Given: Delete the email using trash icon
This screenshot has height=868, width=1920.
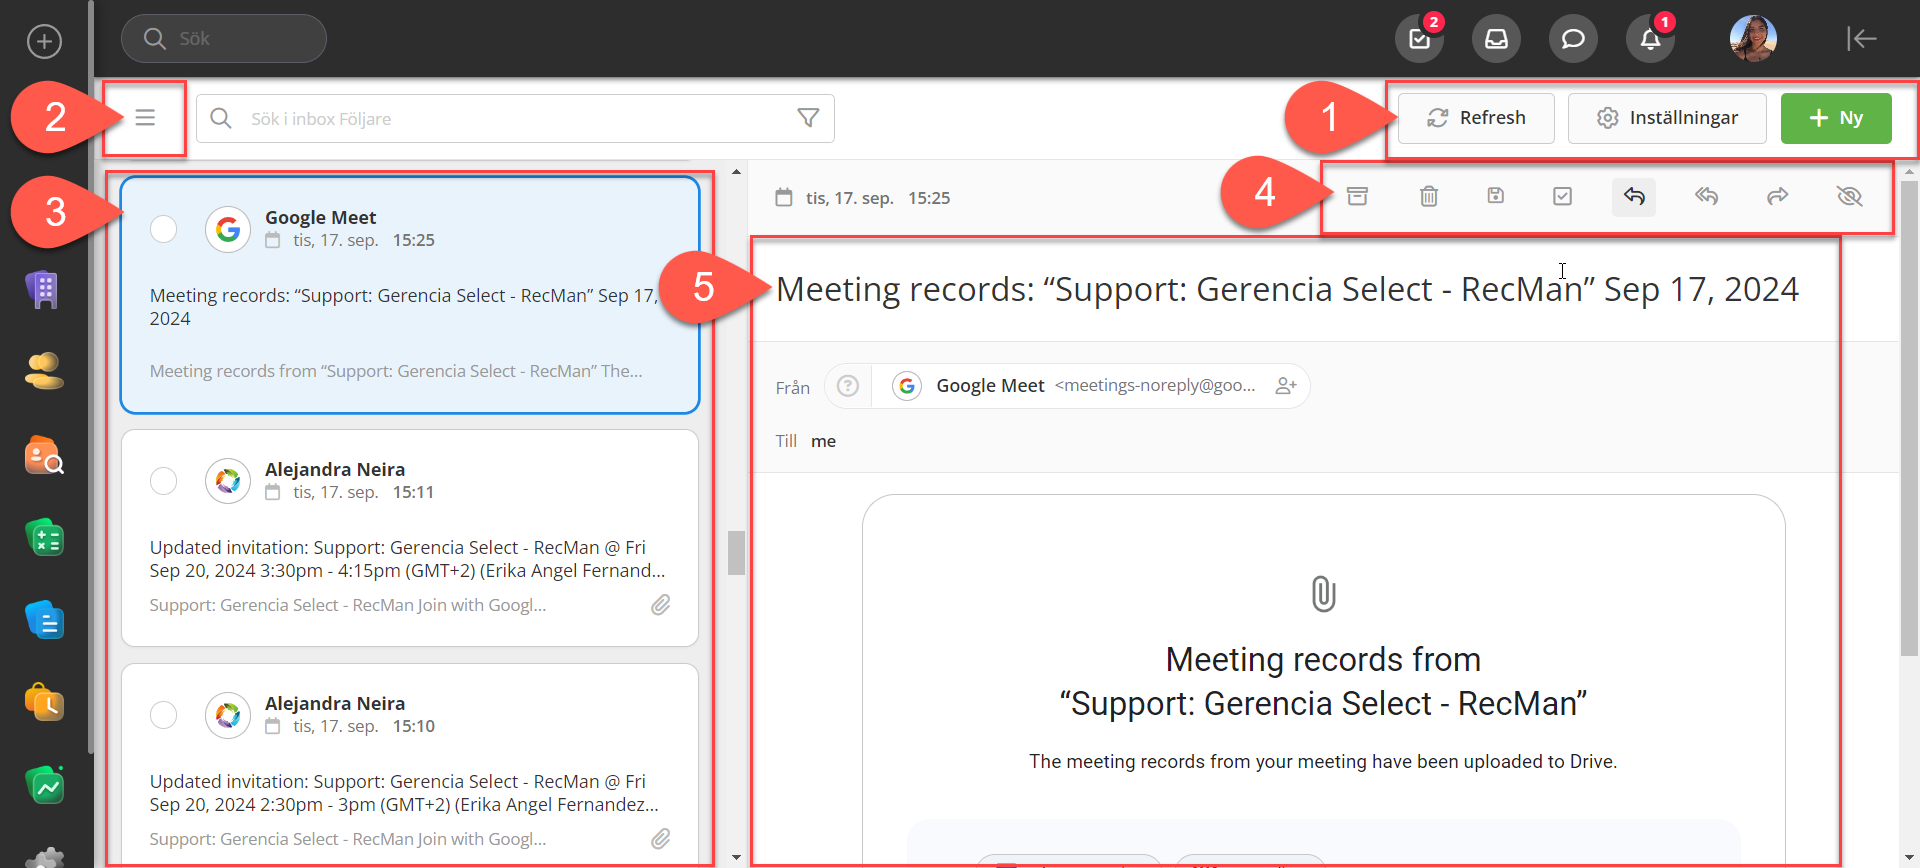Looking at the screenshot, I should pyautogui.click(x=1429, y=196).
